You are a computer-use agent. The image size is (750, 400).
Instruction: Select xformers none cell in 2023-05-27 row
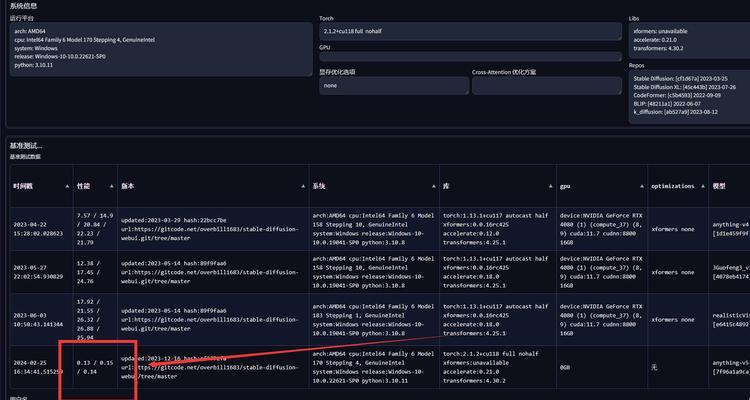(x=678, y=272)
